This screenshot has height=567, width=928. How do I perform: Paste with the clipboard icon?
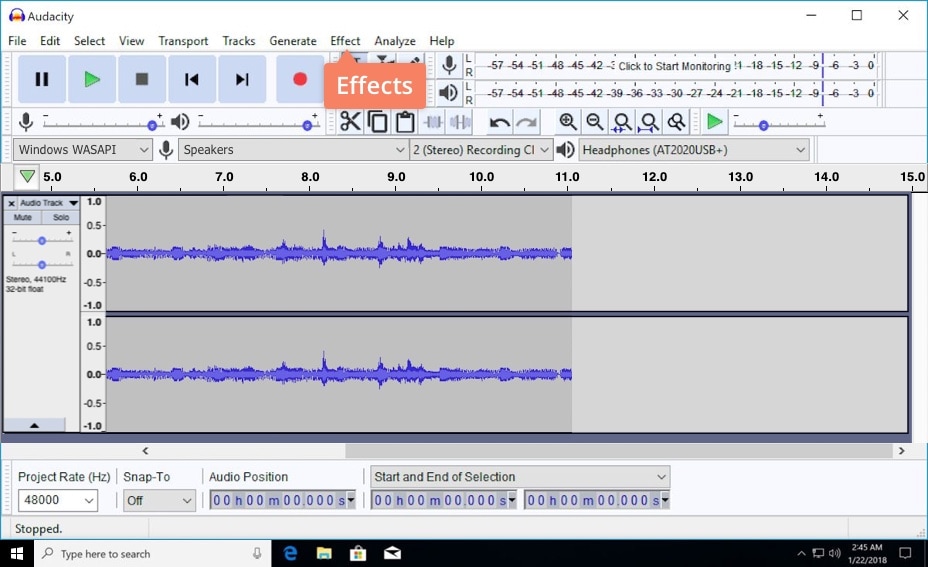pyautogui.click(x=405, y=122)
